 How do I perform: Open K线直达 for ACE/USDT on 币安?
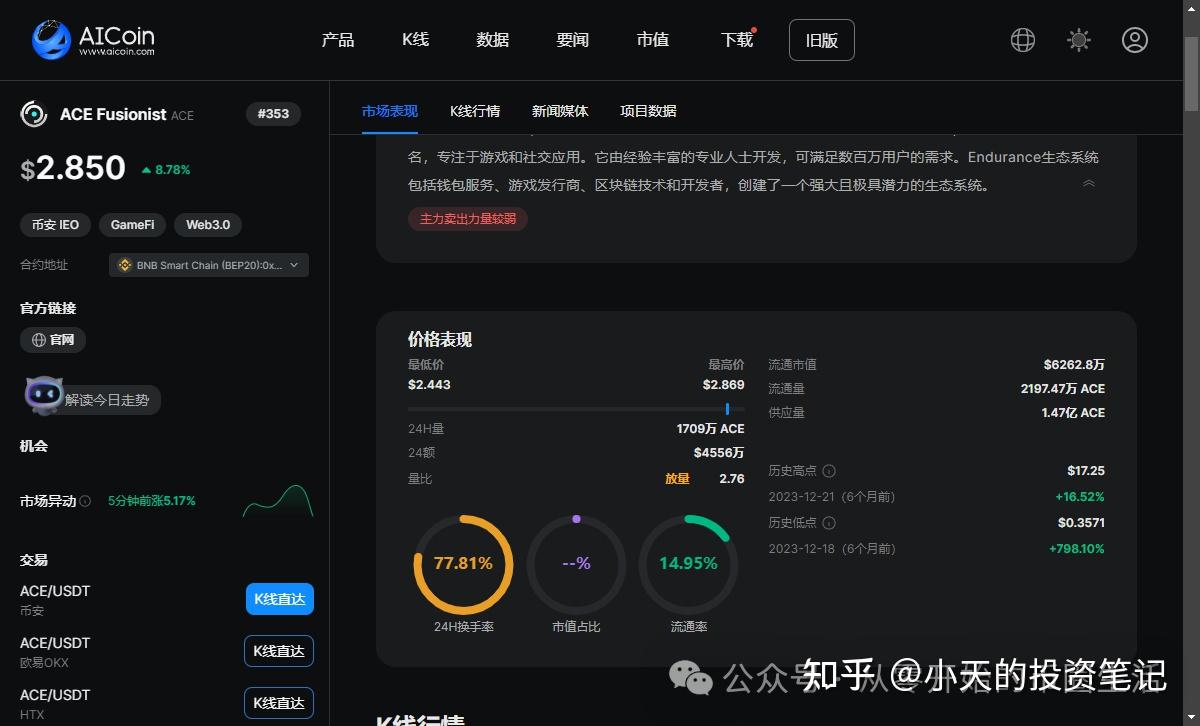coord(279,598)
